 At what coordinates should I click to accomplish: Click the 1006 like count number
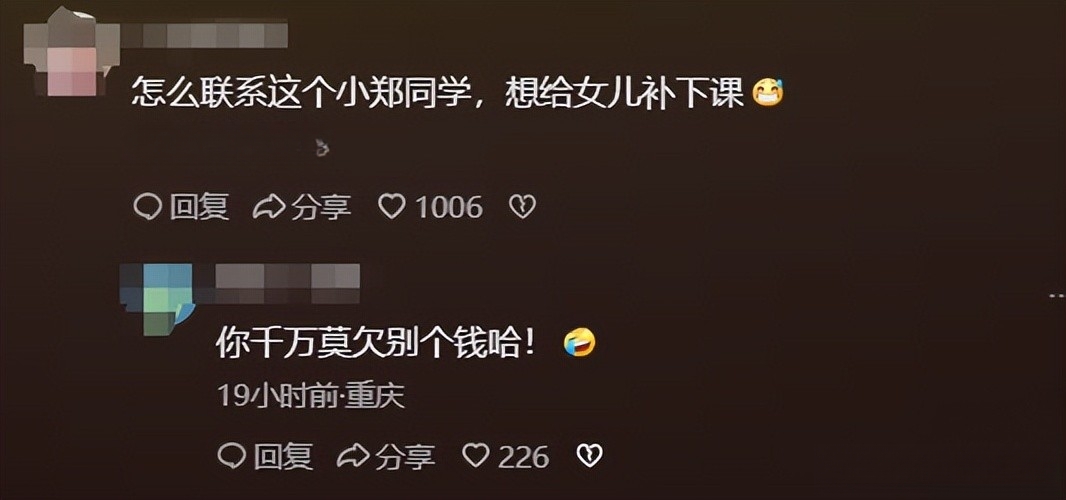[449, 207]
